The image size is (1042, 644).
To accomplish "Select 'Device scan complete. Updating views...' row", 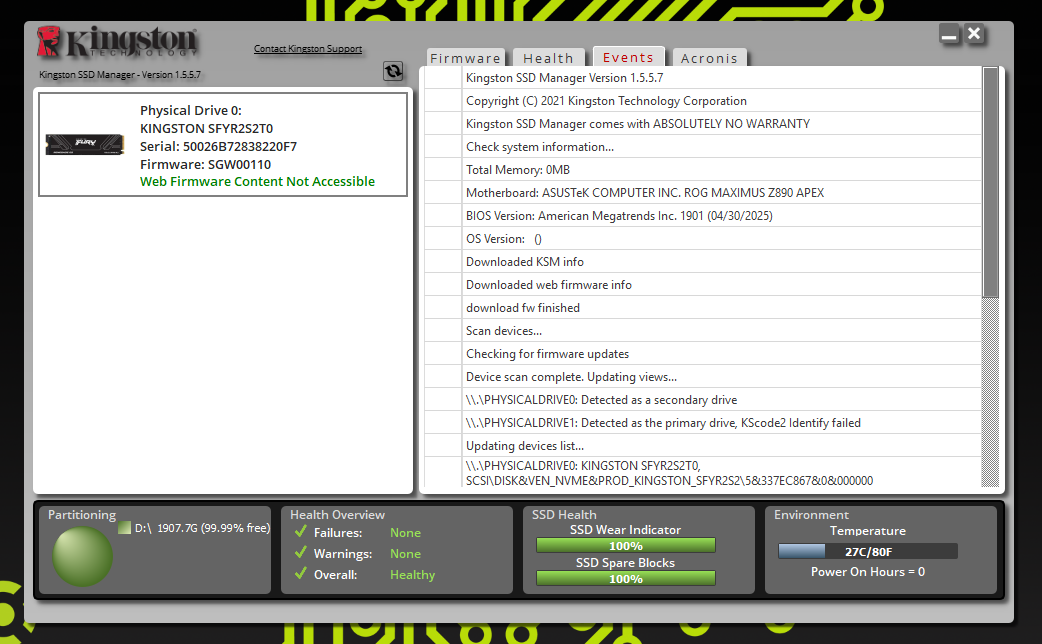I will click(703, 377).
